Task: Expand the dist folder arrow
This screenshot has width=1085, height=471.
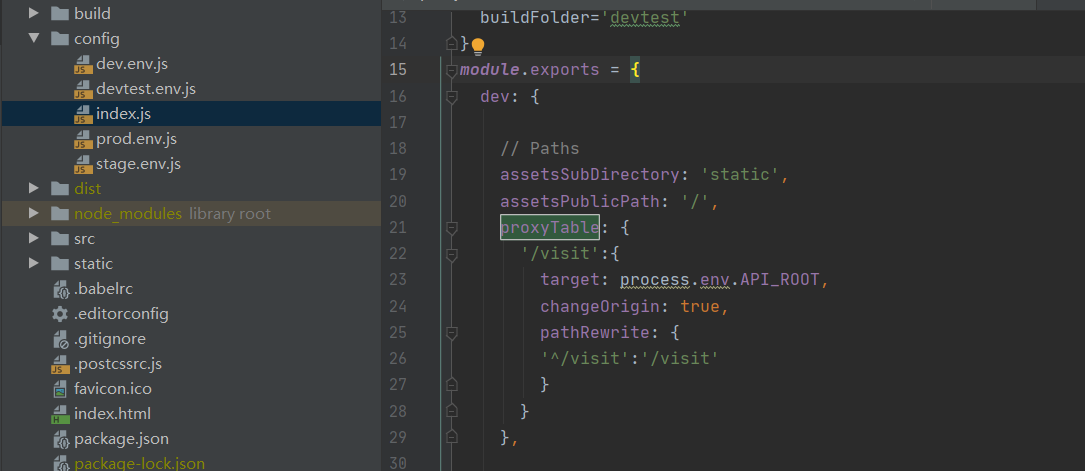Action: click(34, 188)
